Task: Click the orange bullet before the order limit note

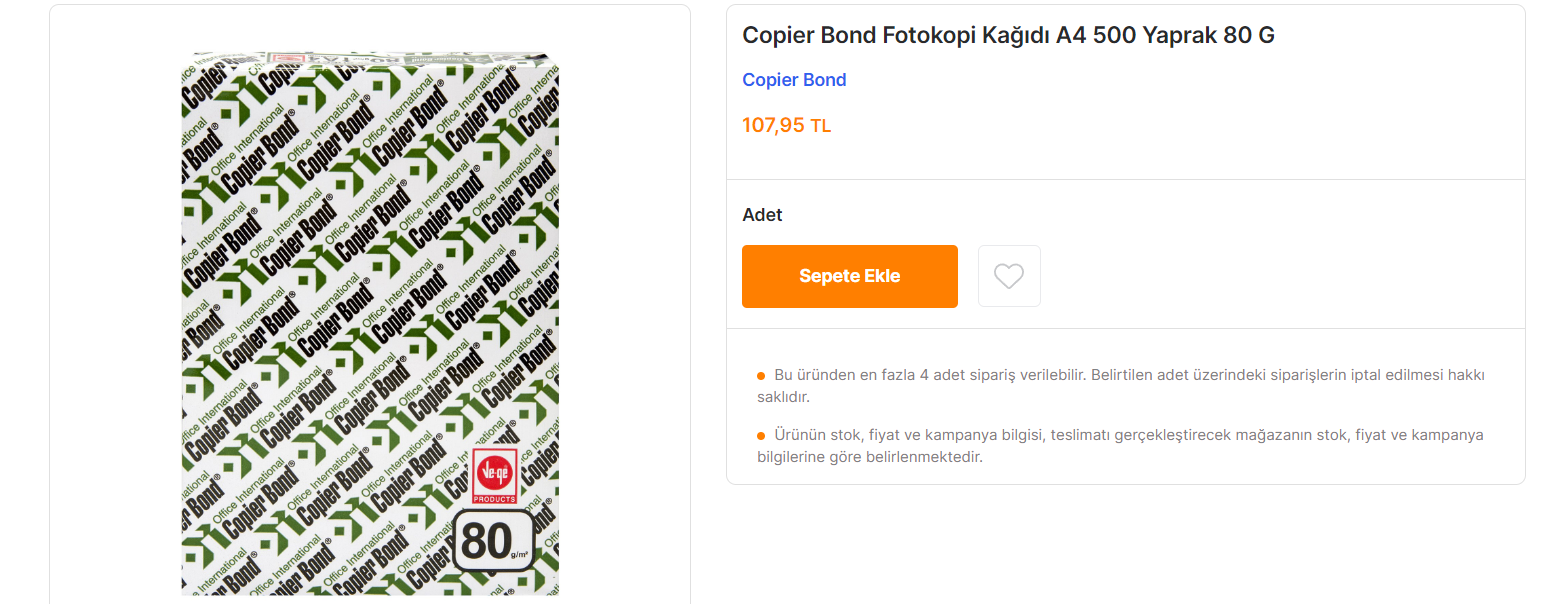Action: tap(761, 376)
